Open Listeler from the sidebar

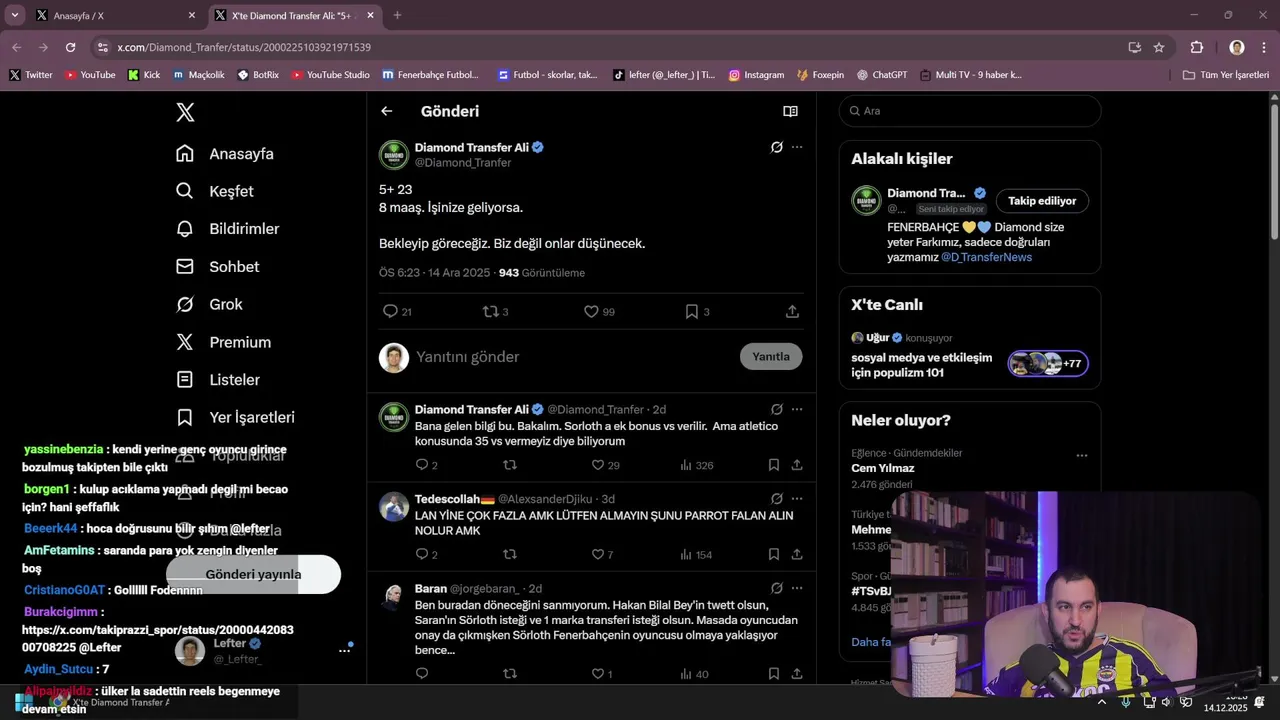(x=217, y=380)
